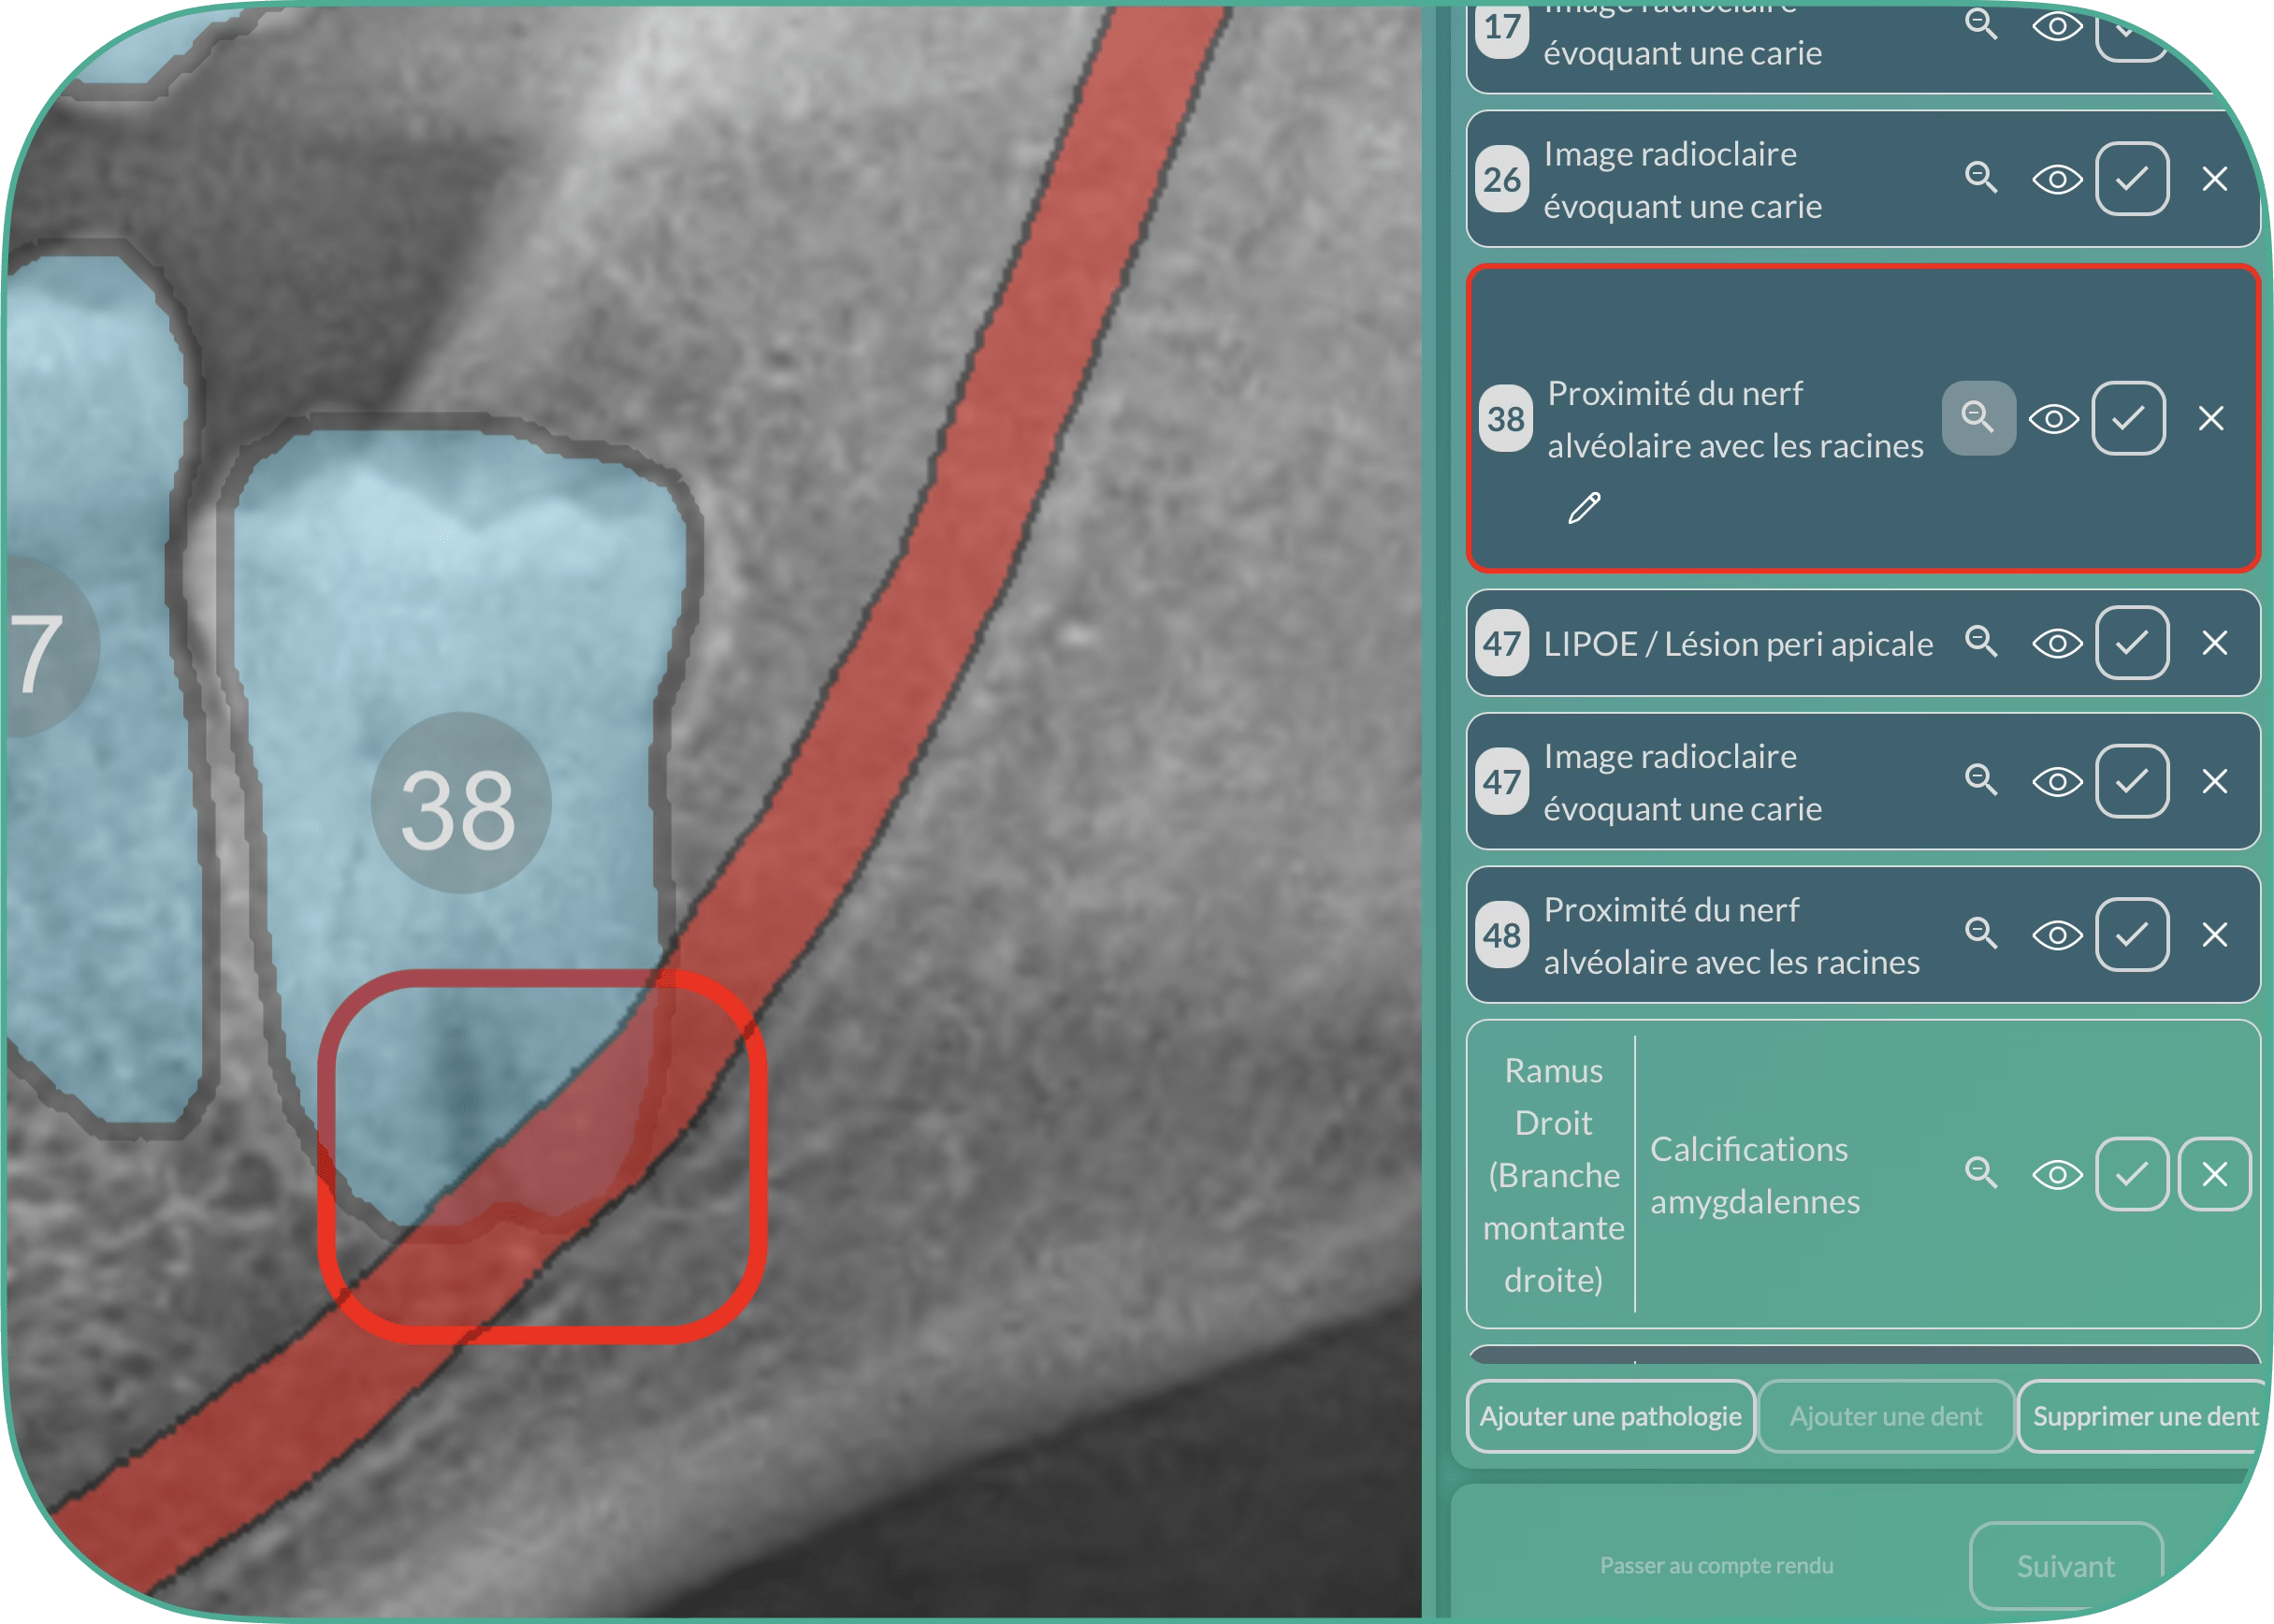Select 'LIPOE / Lésion peri apicale' text
This screenshot has width=2274, height=1624.
(x=1738, y=643)
